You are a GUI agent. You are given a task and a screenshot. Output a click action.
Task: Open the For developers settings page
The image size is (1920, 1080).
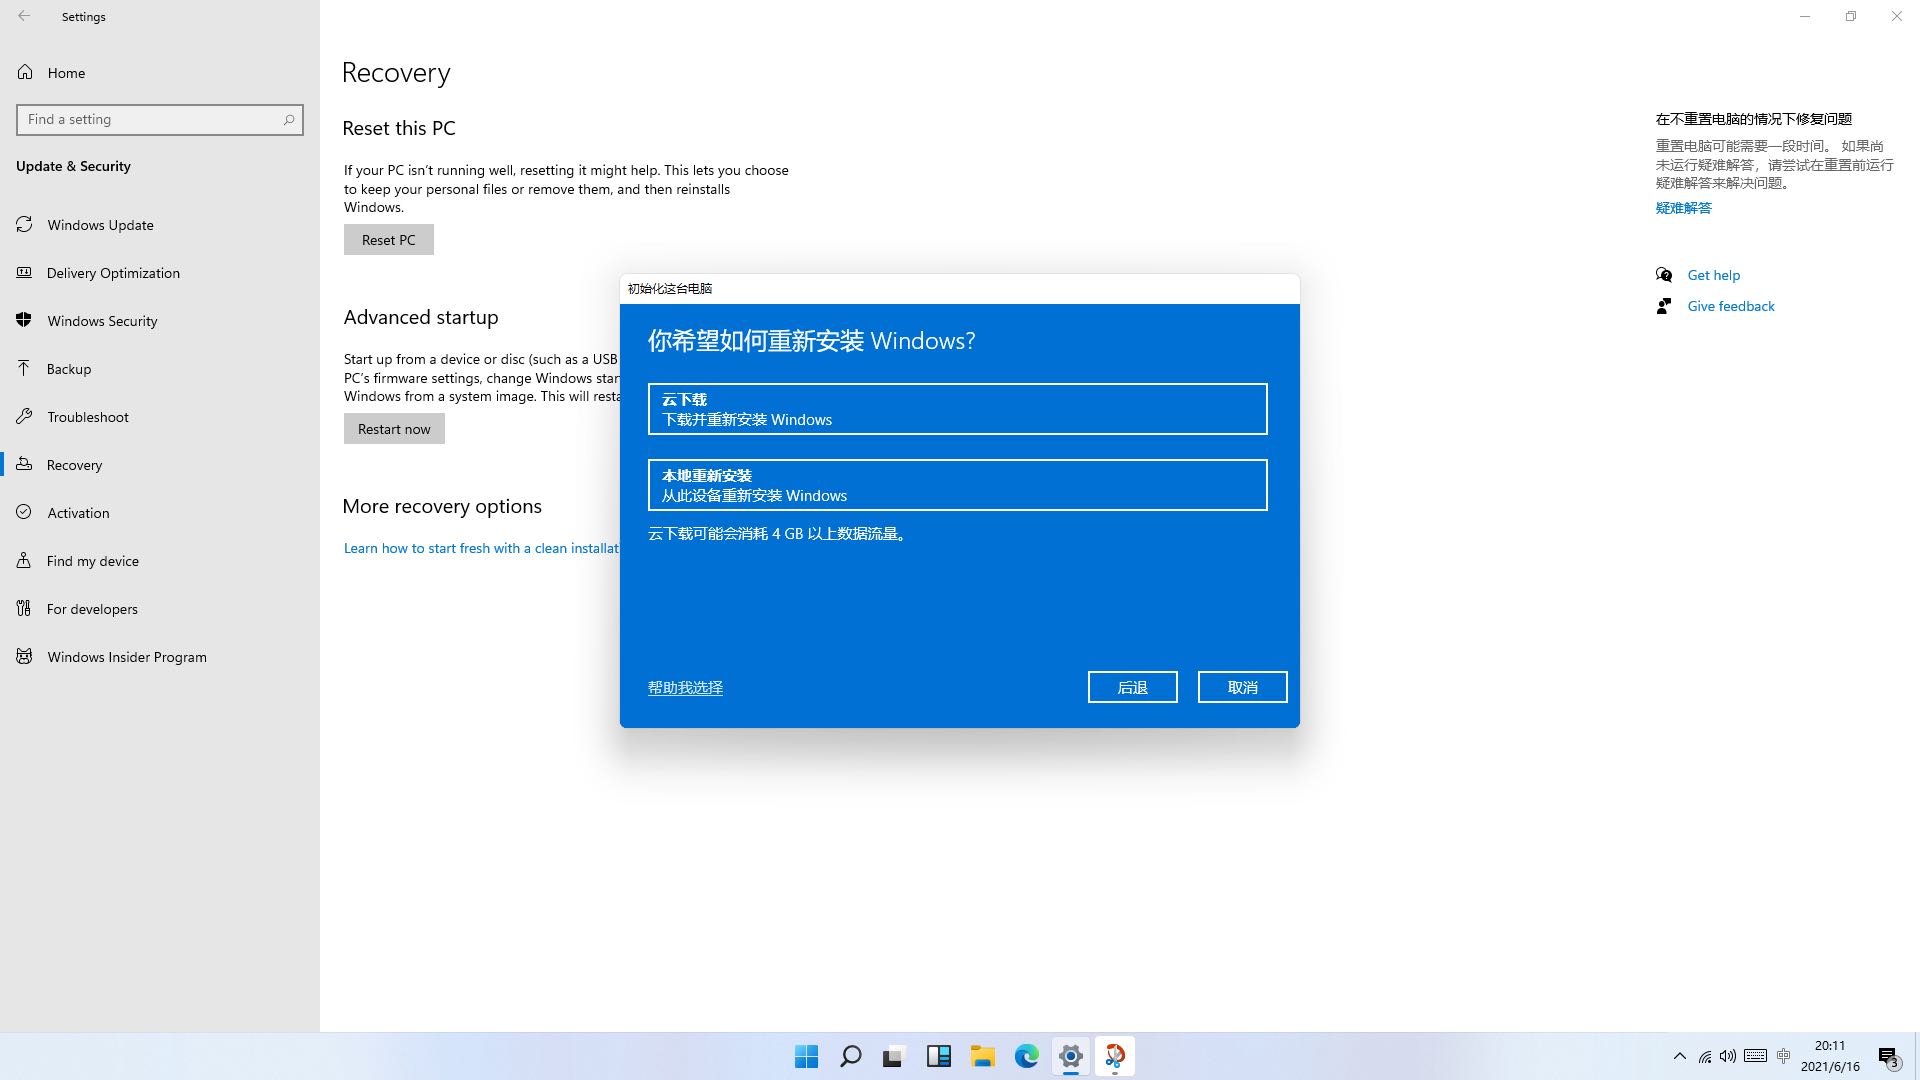click(92, 608)
